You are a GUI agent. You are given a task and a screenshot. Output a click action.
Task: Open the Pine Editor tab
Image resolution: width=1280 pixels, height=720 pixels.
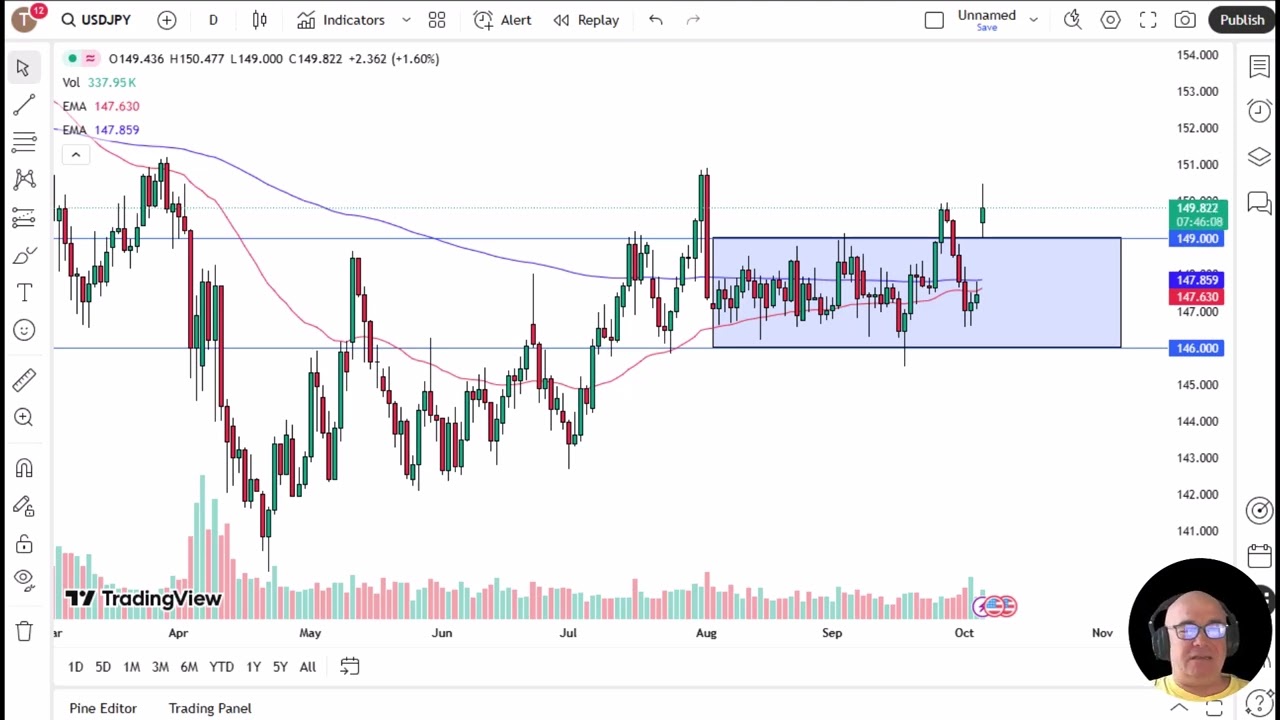click(103, 708)
